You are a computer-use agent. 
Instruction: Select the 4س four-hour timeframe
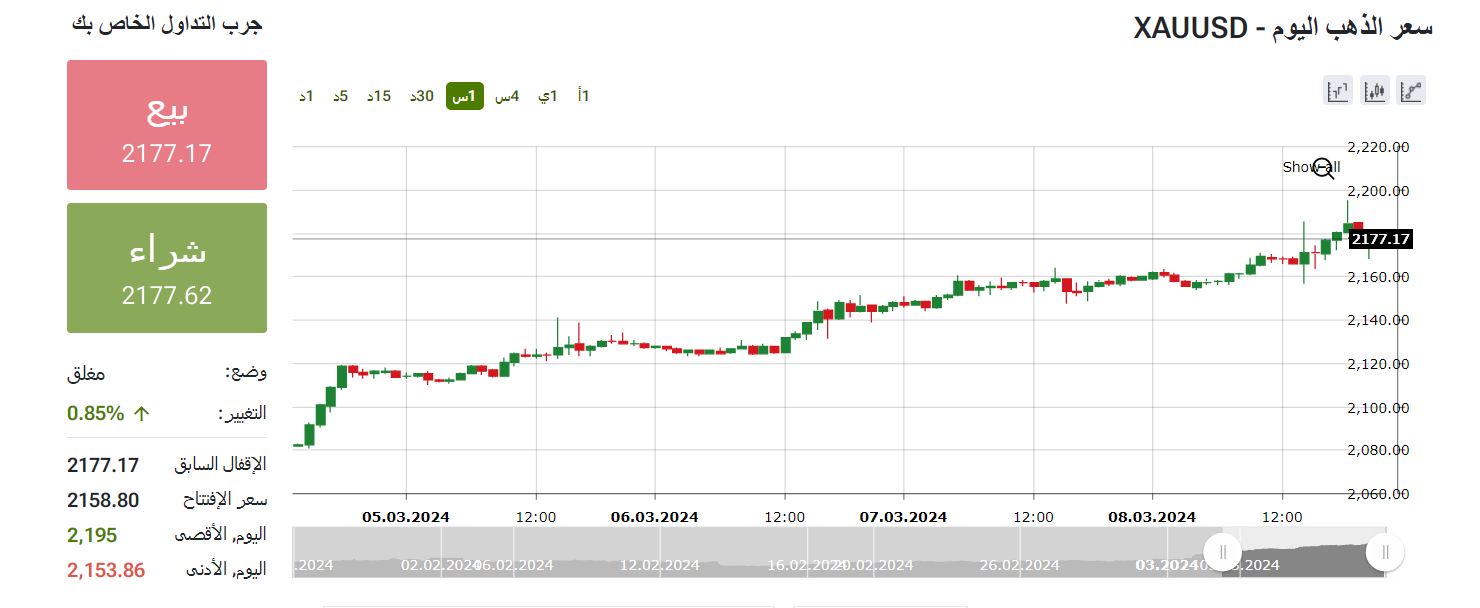pos(508,96)
